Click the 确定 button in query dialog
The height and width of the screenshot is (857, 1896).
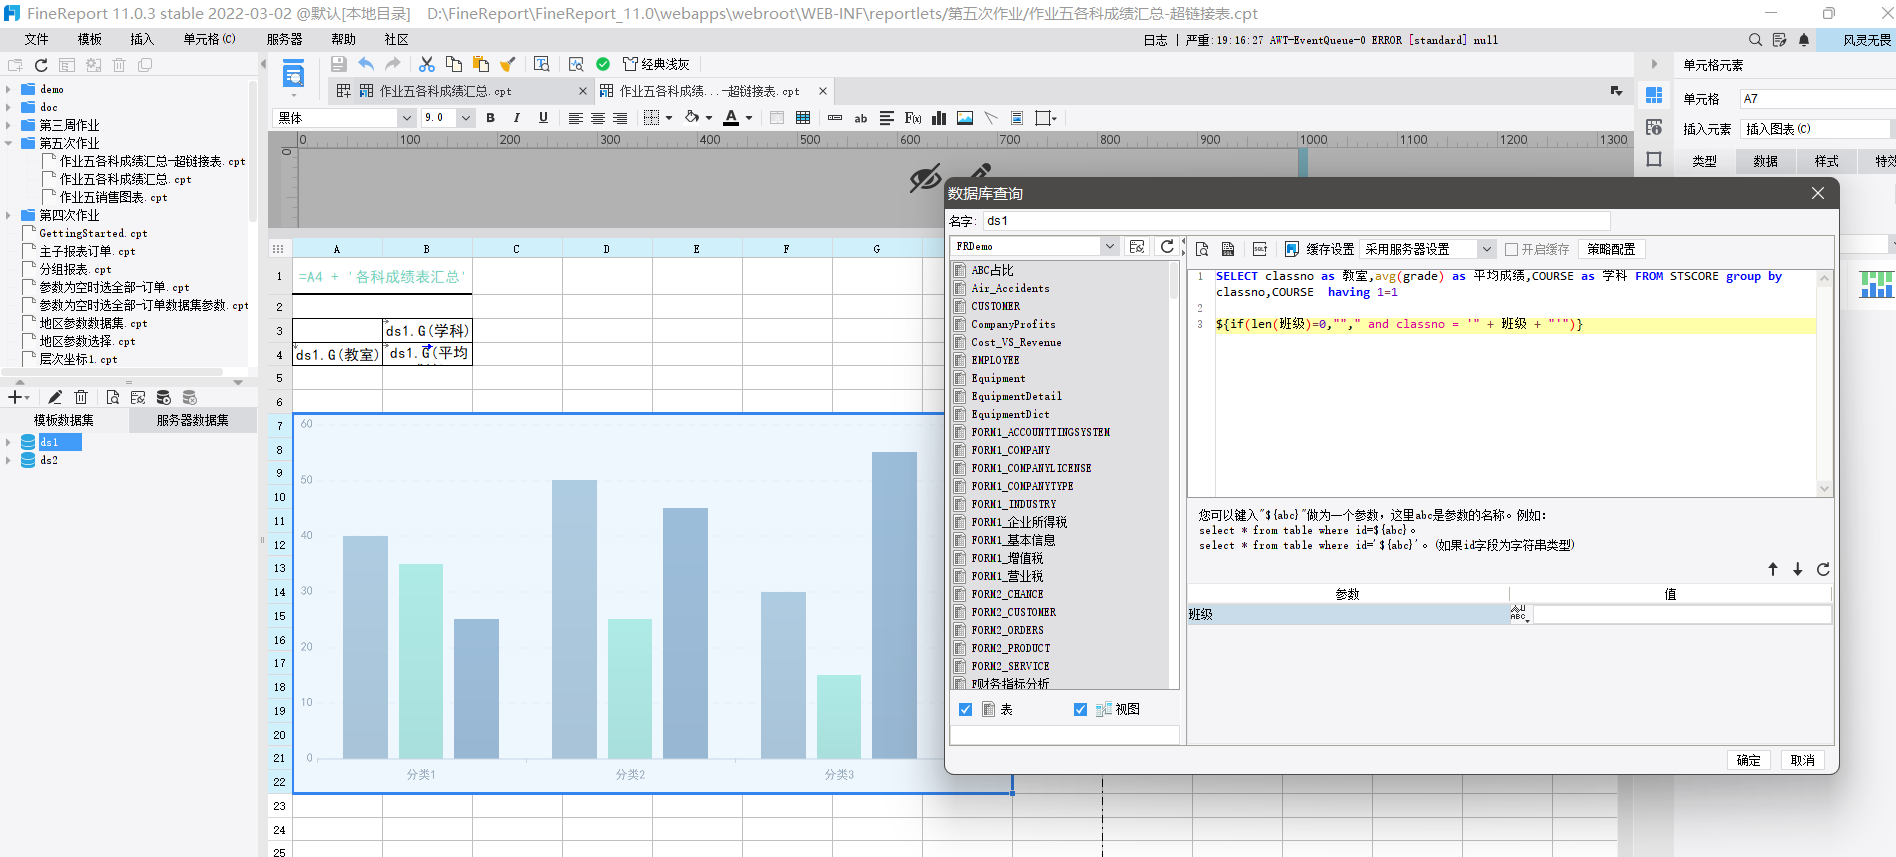pos(1749,760)
